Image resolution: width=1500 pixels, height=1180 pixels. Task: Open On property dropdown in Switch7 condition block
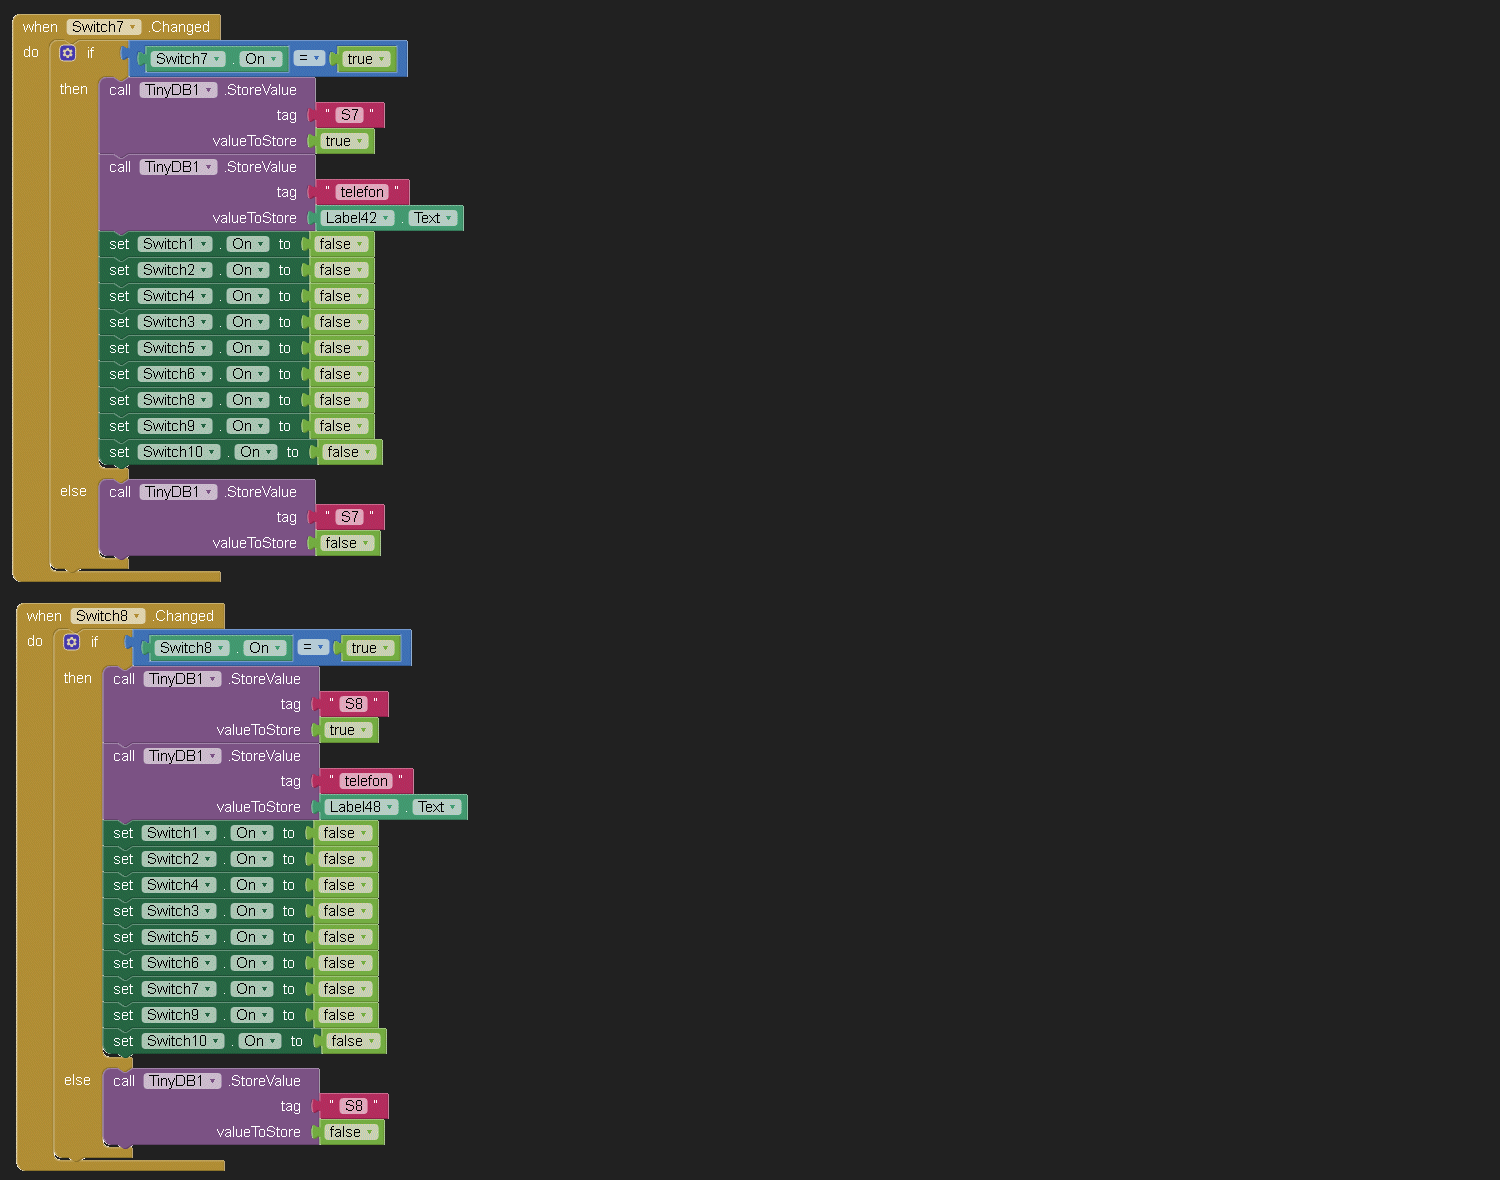(x=261, y=59)
